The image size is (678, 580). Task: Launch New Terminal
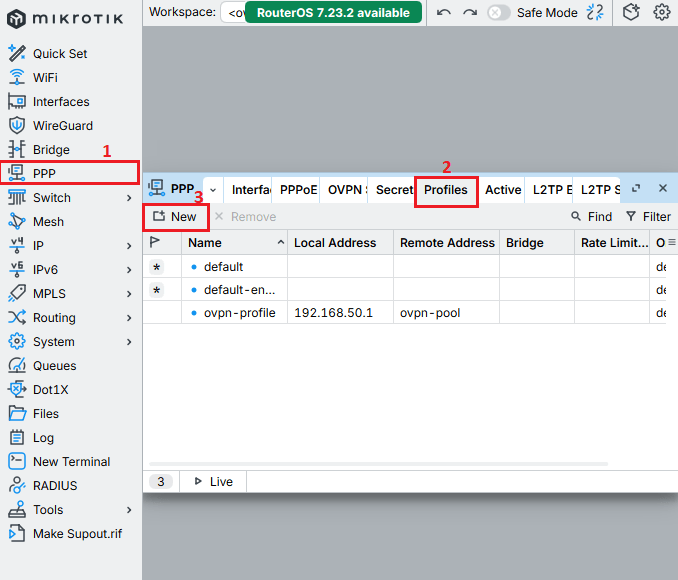pos(59,461)
